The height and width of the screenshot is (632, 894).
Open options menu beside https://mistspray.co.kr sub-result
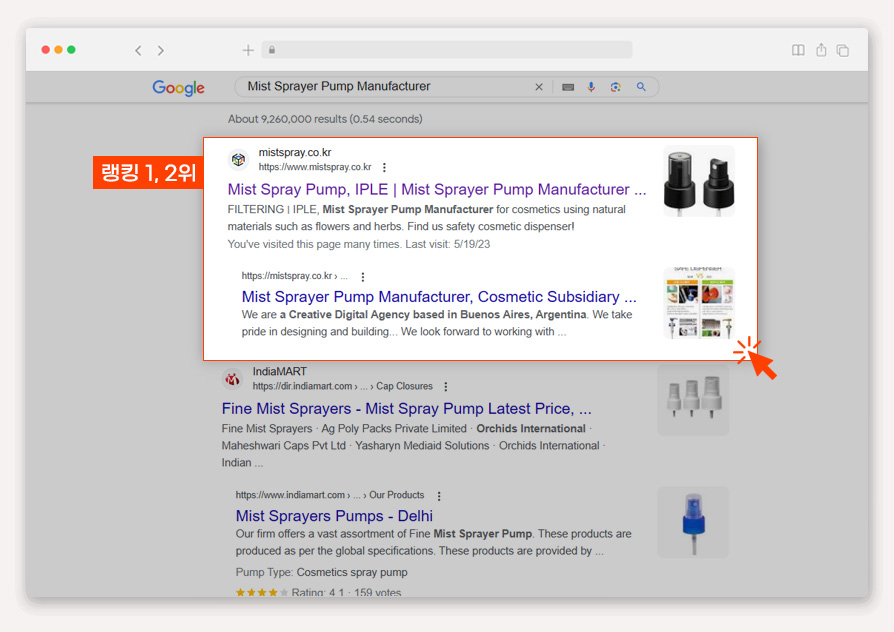pos(363,277)
